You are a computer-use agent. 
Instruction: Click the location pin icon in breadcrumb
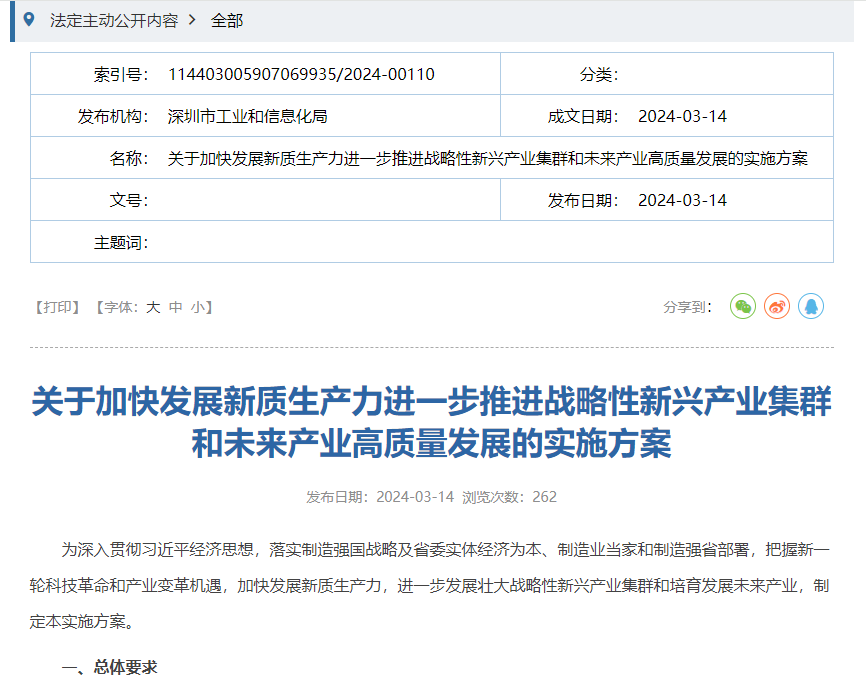pyautogui.click(x=29, y=20)
